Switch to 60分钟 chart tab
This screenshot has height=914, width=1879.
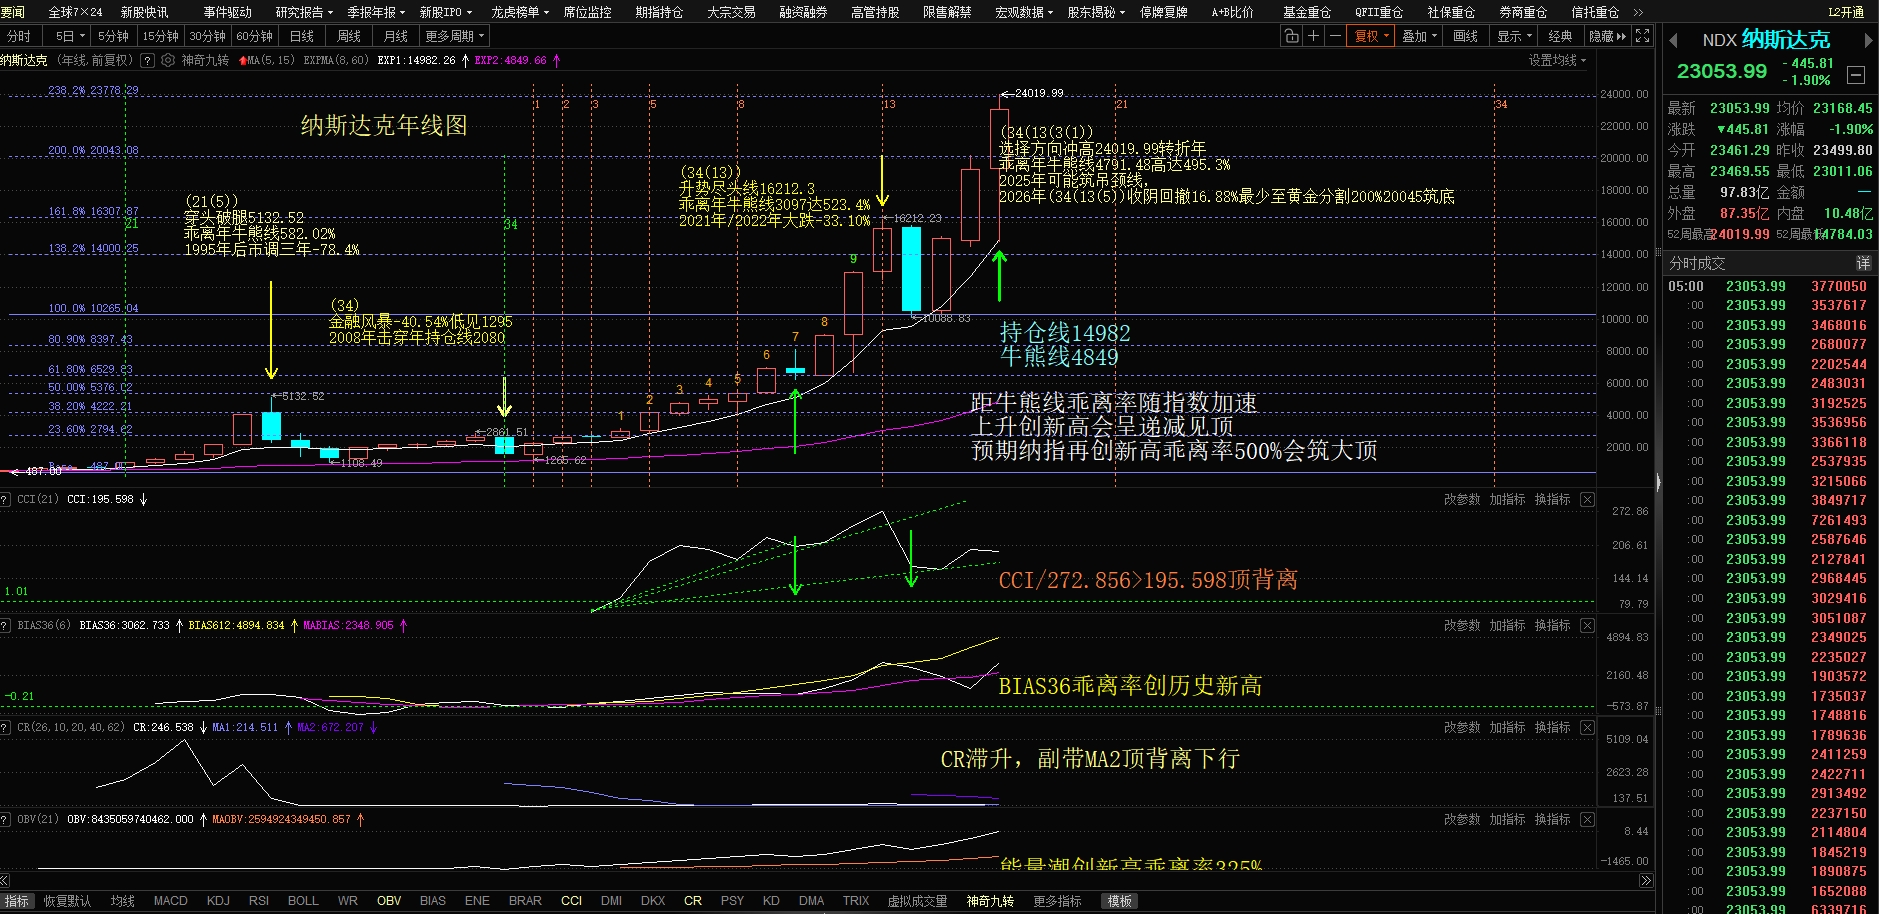coord(254,36)
